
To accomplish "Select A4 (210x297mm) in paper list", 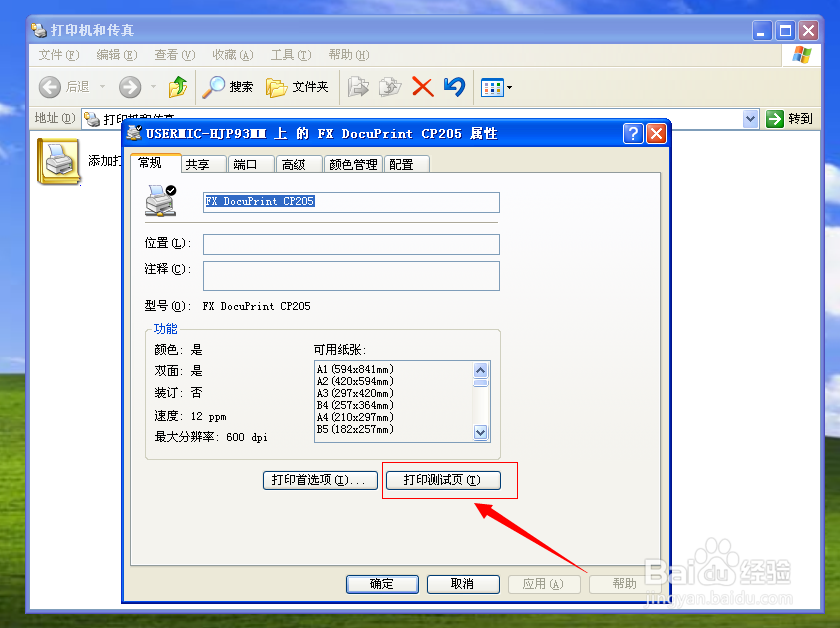I will click(x=355, y=417).
